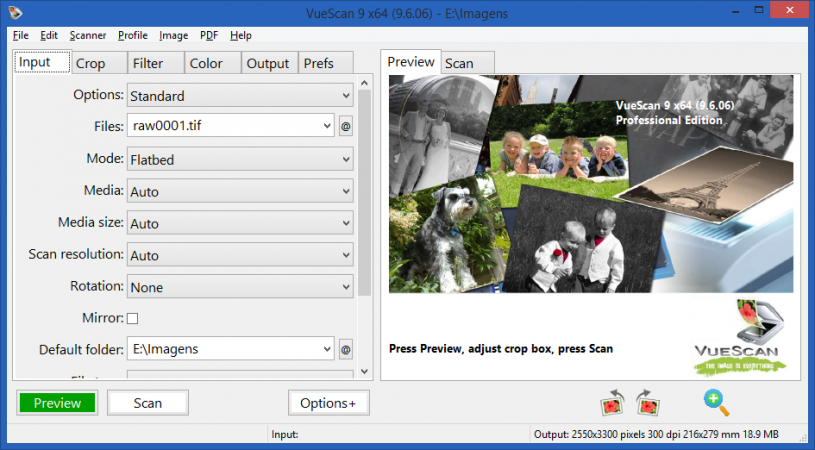The width and height of the screenshot is (815, 450).
Task: Click the zoom in magnifier icon
Action: click(716, 402)
